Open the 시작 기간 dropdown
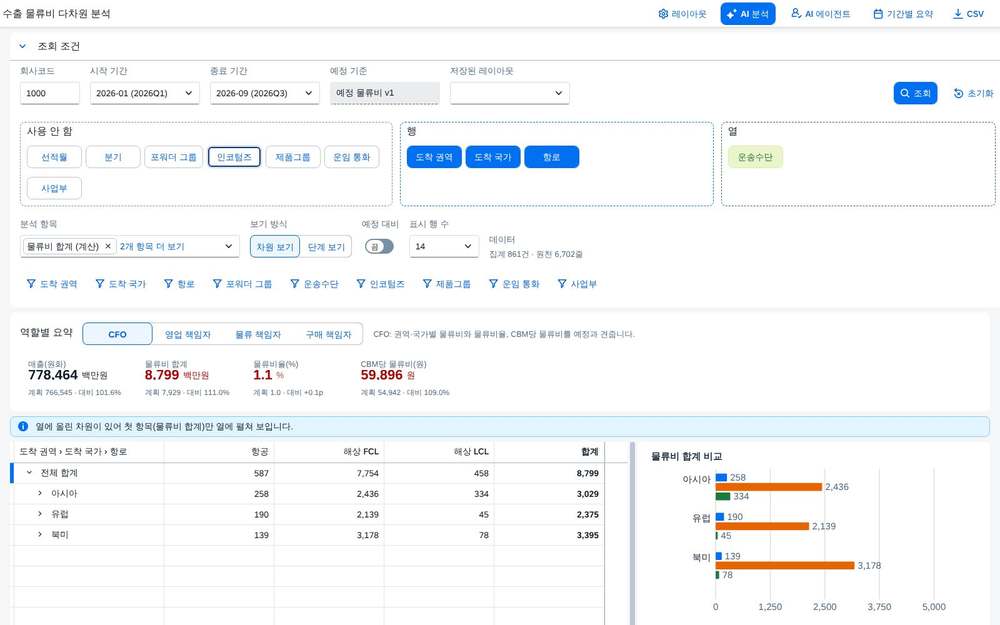1000x625 pixels. 145,93
